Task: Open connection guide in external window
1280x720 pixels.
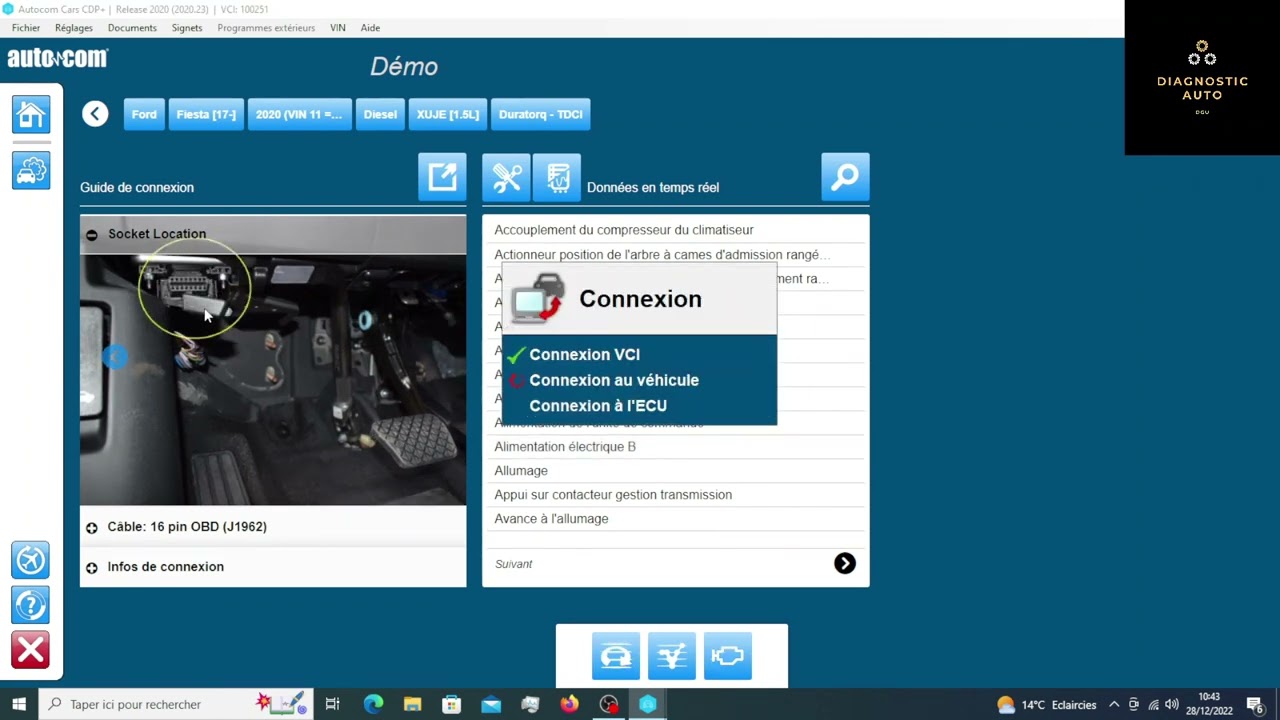Action: pos(442,177)
